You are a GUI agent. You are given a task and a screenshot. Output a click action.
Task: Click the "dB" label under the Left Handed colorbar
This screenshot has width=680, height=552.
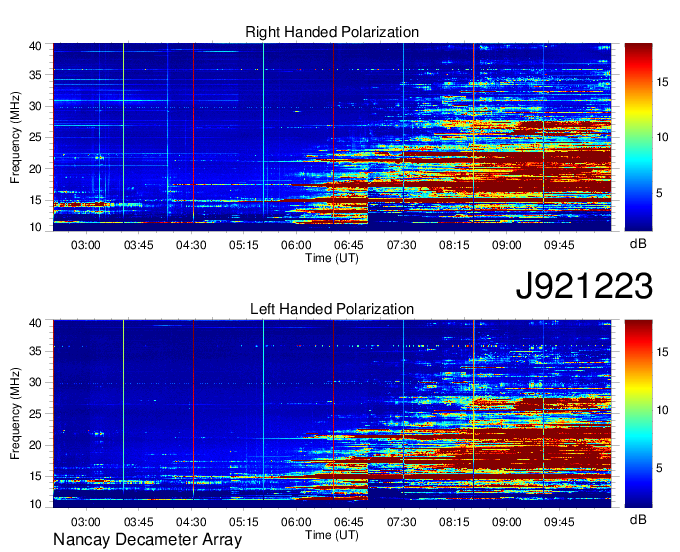click(x=638, y=519)
